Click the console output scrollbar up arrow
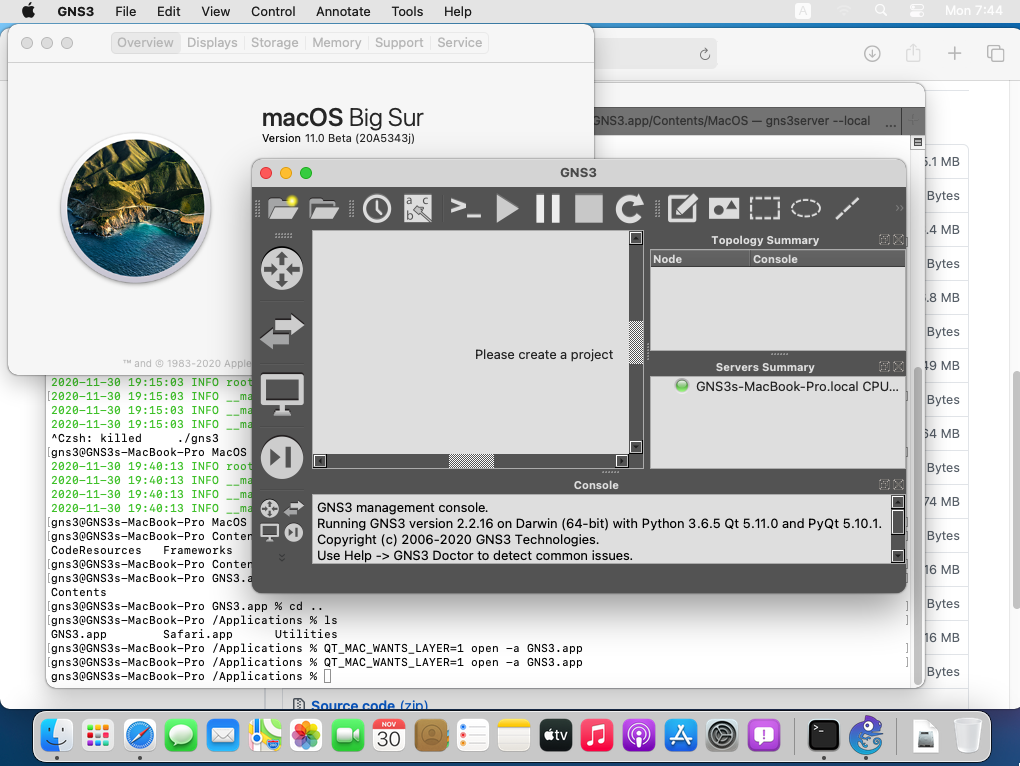 click(898, 502)
